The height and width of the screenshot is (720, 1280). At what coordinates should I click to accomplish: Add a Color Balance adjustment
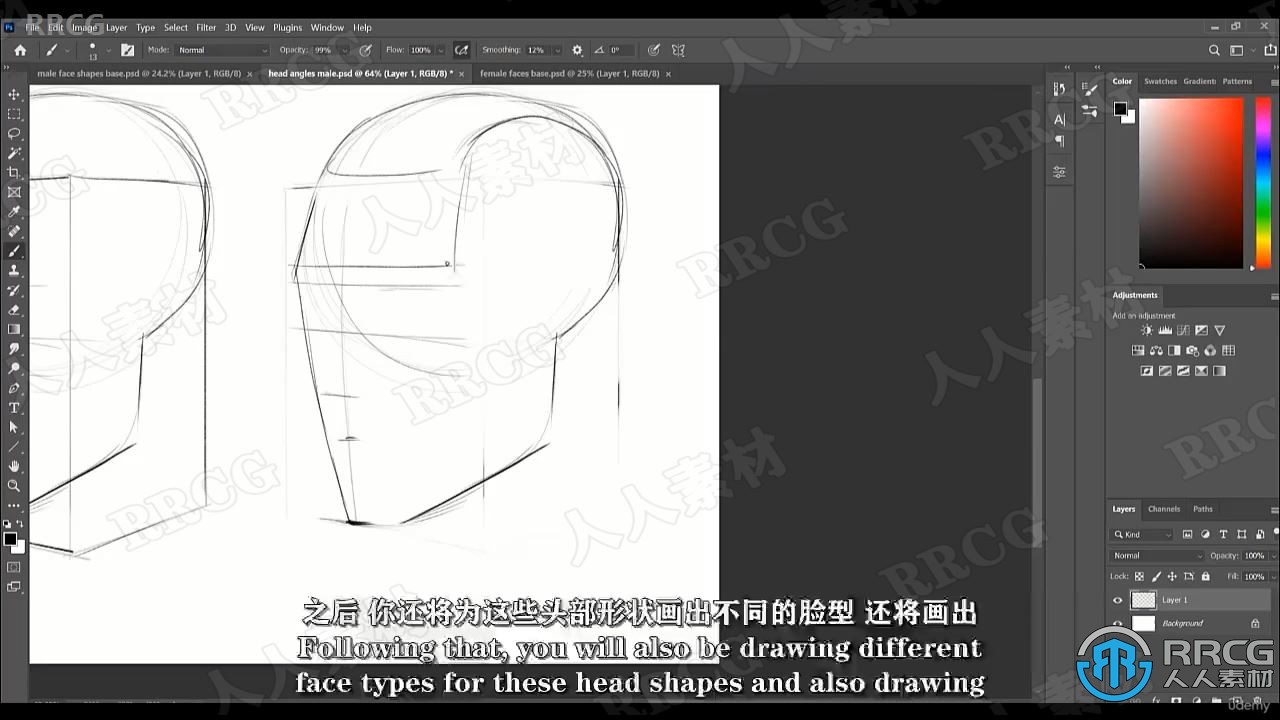click(x=1156, y=351)
